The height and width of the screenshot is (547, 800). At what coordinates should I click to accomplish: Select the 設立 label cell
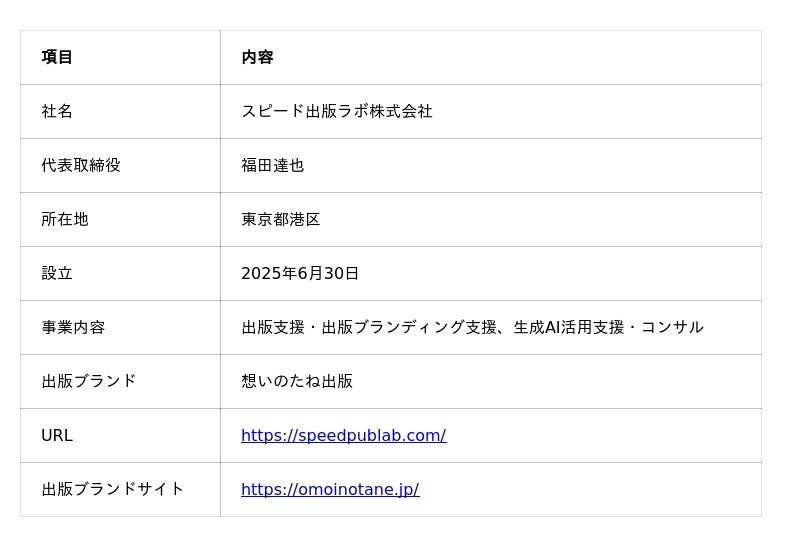57,273
